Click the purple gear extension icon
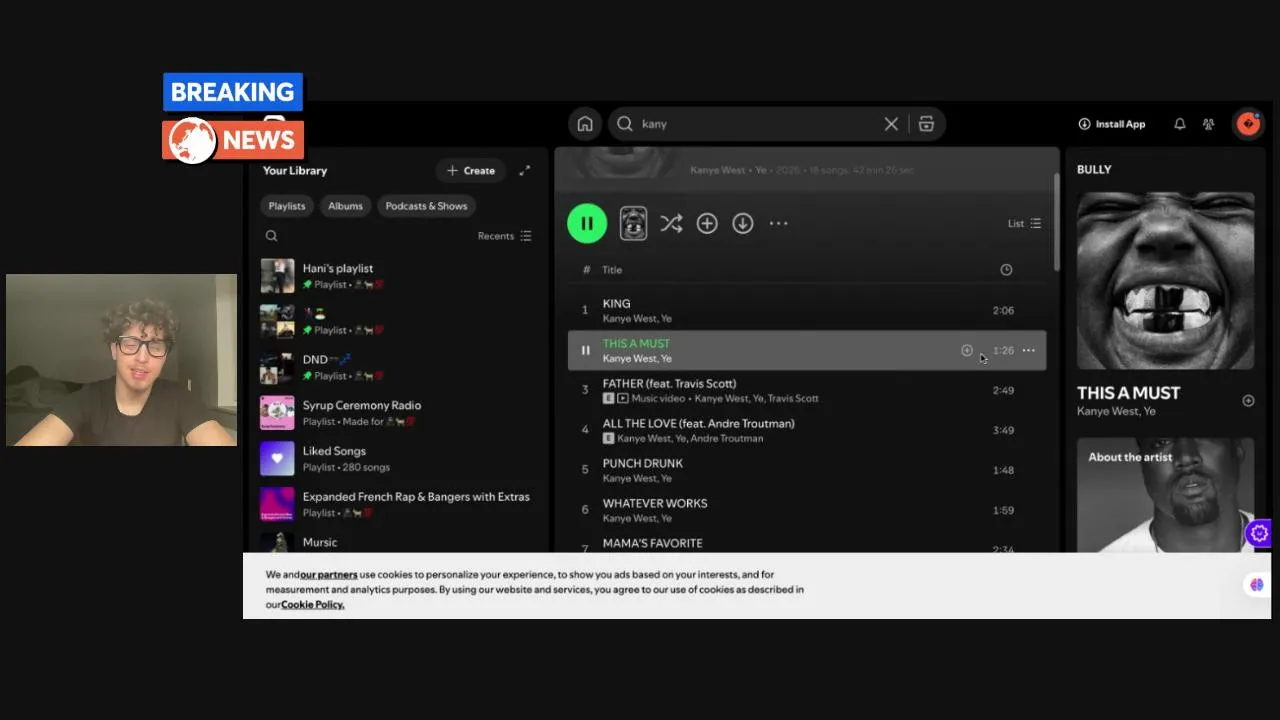 (1259, 534)
